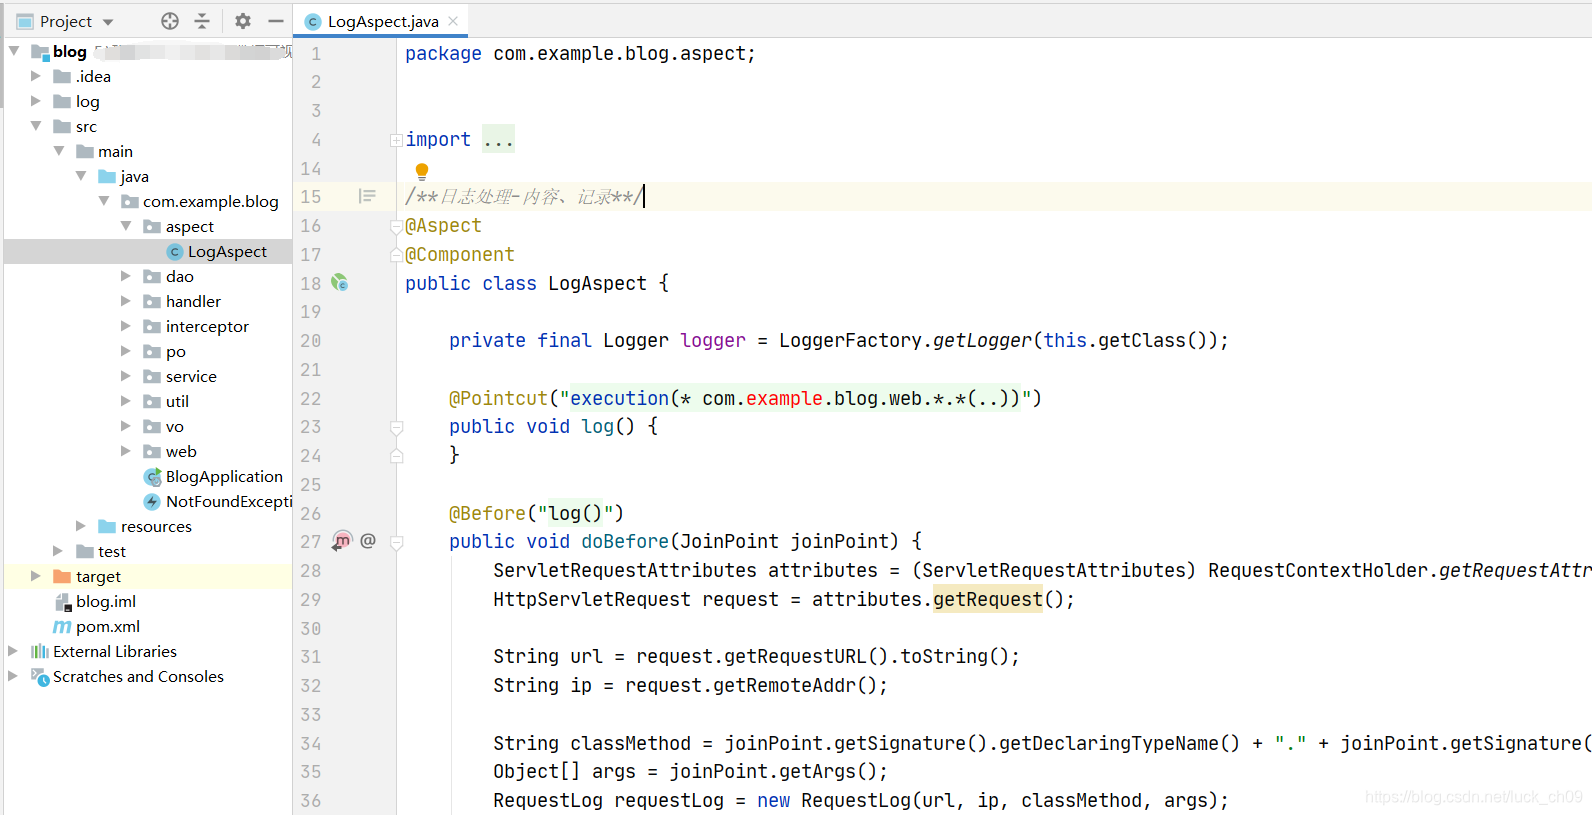The height and width of the screenshot is (815, 1592).
Task: Click the doBefore method name
Action: (625, 542)
